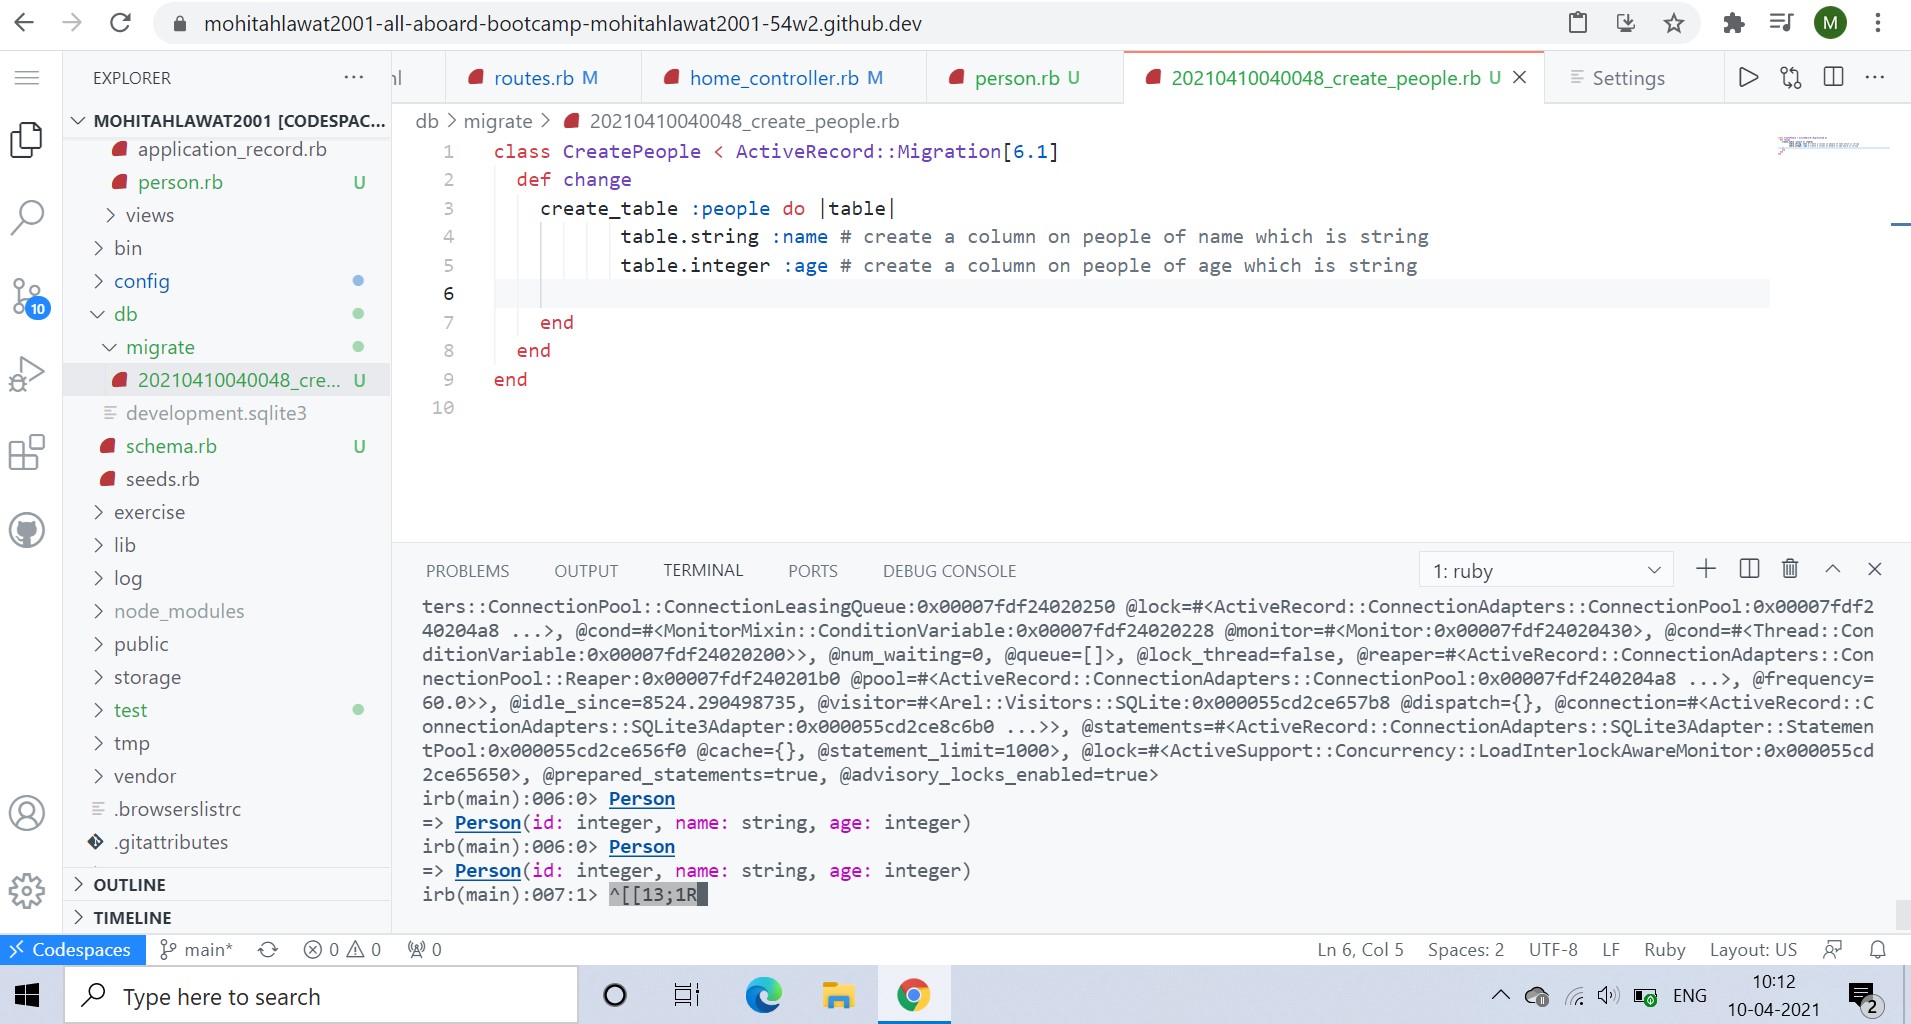Open the Extensions view
The image size is (1911, 1024).
(x=27, y=452)
